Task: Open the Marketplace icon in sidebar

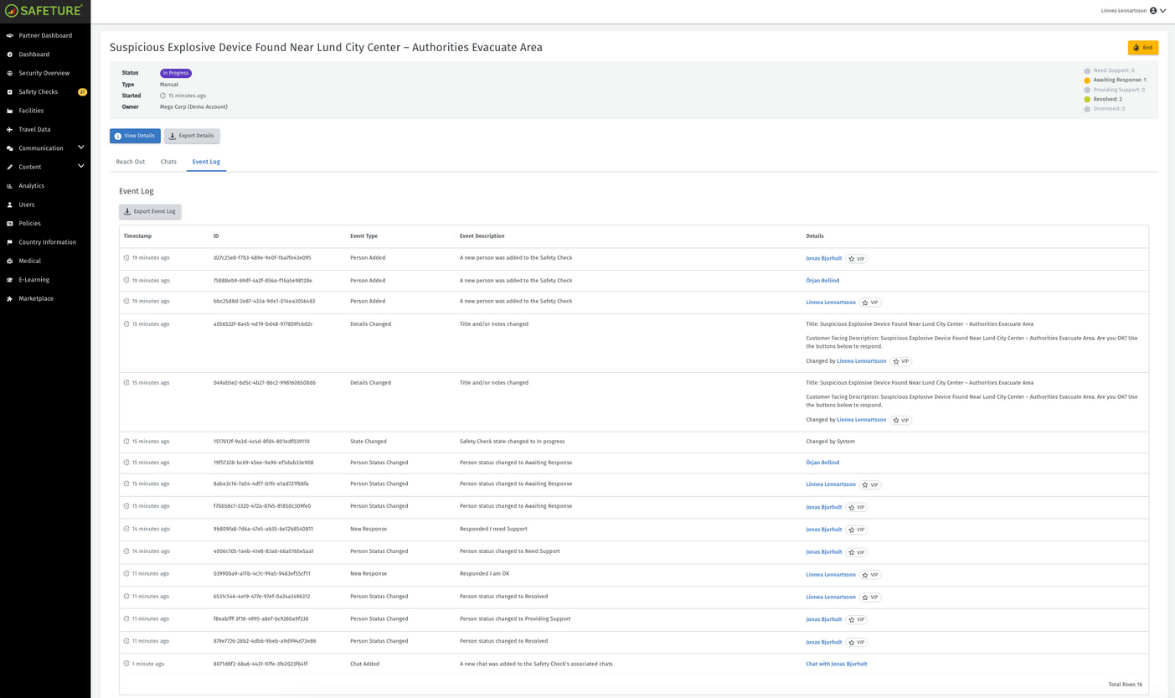Action: coord(10,299)
